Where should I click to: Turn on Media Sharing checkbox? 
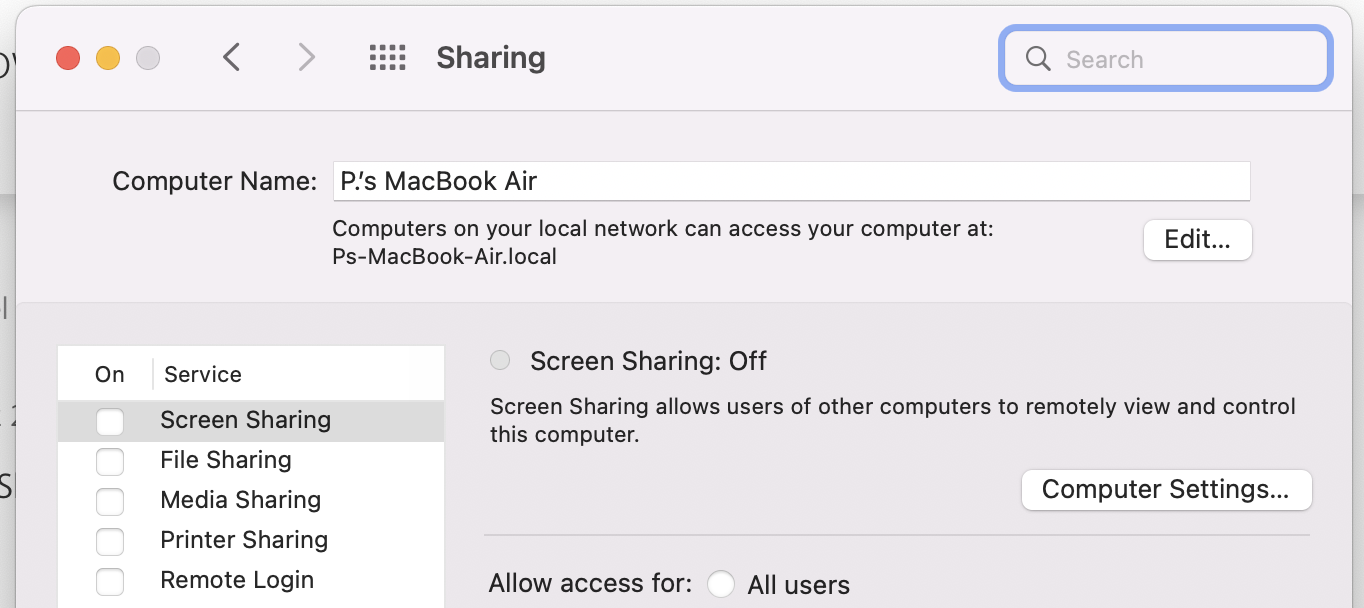(x=110, y=502)
